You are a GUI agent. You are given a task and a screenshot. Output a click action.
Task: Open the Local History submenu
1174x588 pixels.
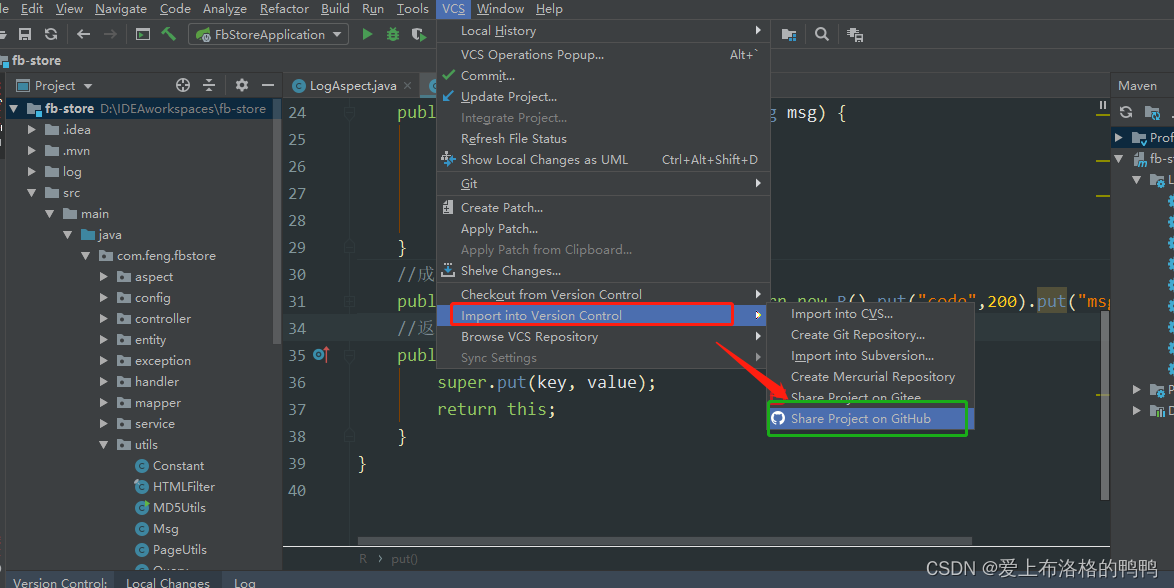pos(603,31)
